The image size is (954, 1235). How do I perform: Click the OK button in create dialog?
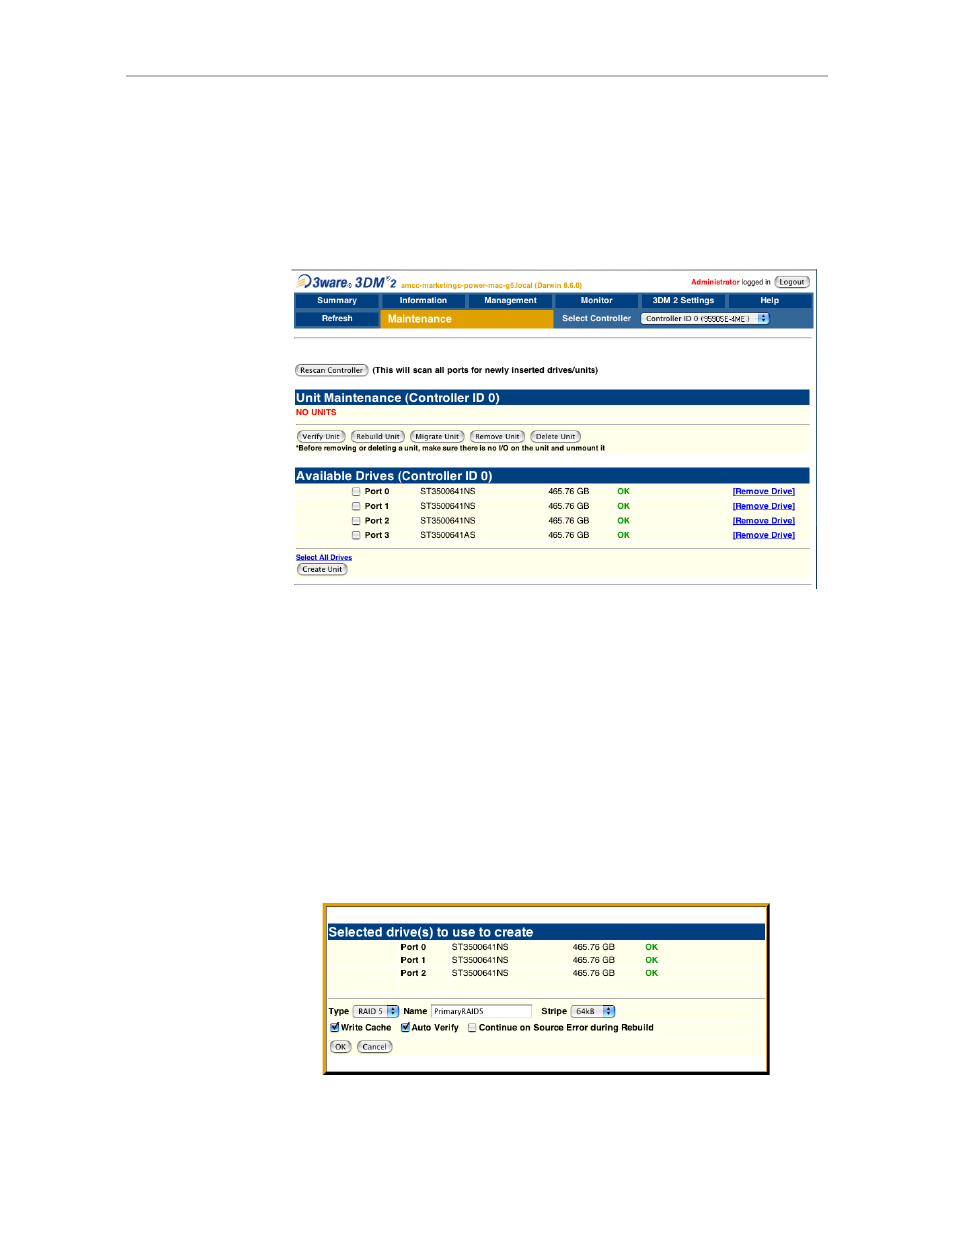point(340,1047)
